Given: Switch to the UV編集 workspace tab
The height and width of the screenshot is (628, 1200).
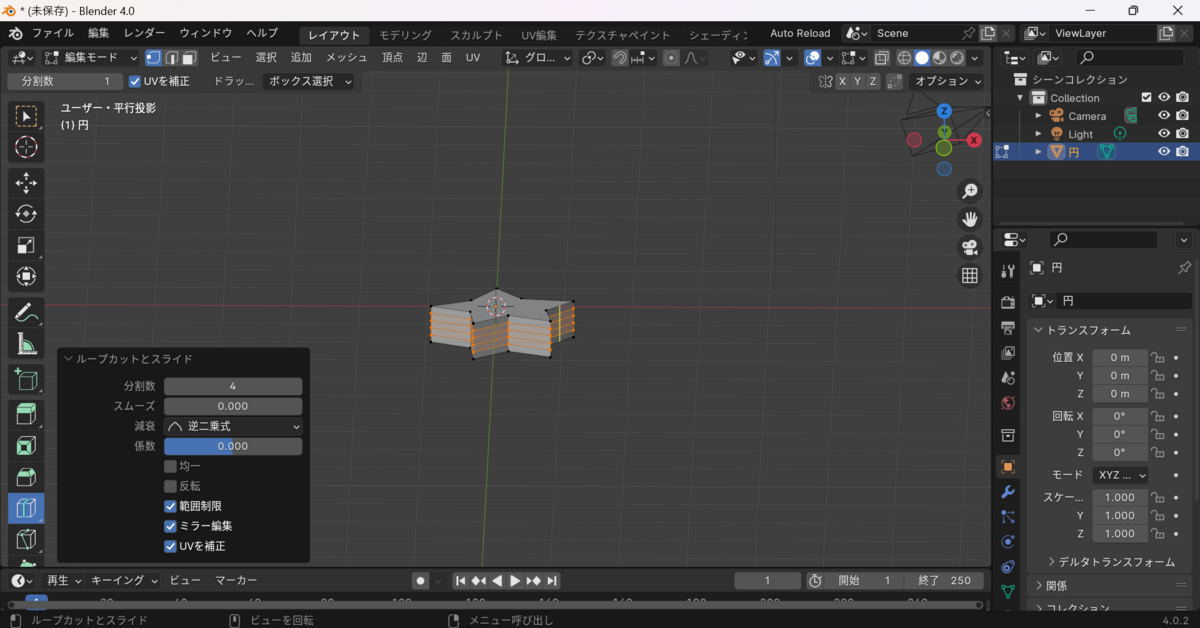Looking at the screenshot, I should [538, 35].
